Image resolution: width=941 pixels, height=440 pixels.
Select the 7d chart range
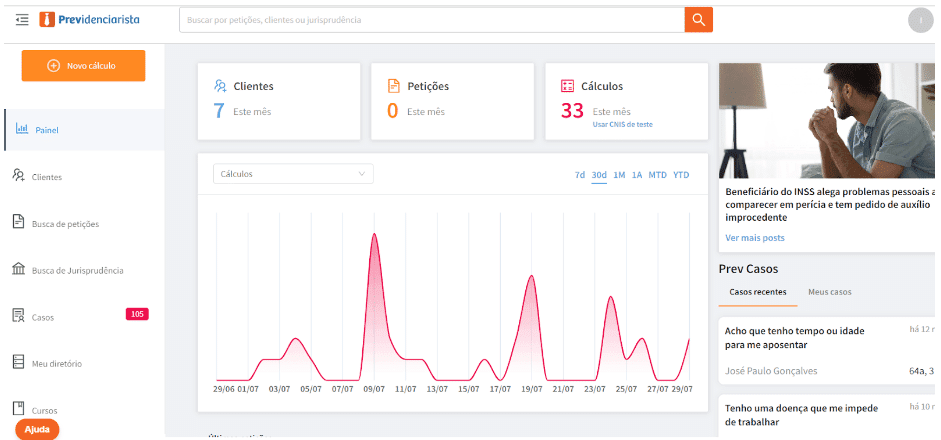(x=580, y=175)
